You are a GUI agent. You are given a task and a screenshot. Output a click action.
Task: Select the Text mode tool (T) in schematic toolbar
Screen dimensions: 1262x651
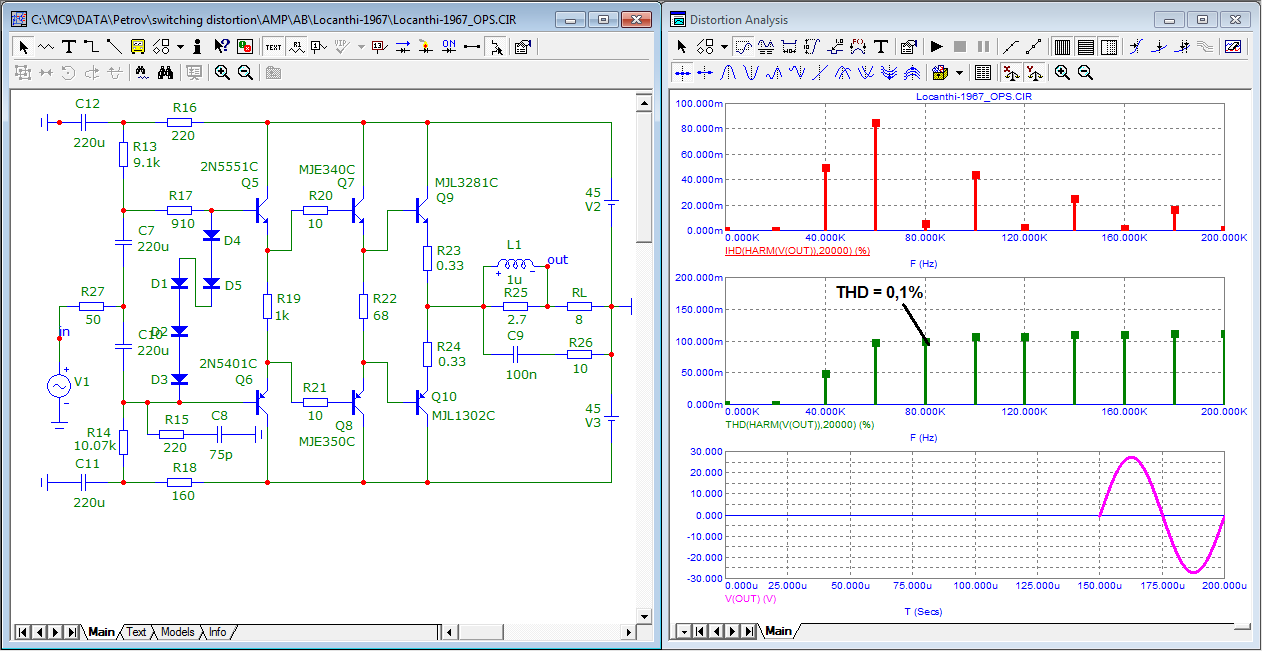point(69,46)
